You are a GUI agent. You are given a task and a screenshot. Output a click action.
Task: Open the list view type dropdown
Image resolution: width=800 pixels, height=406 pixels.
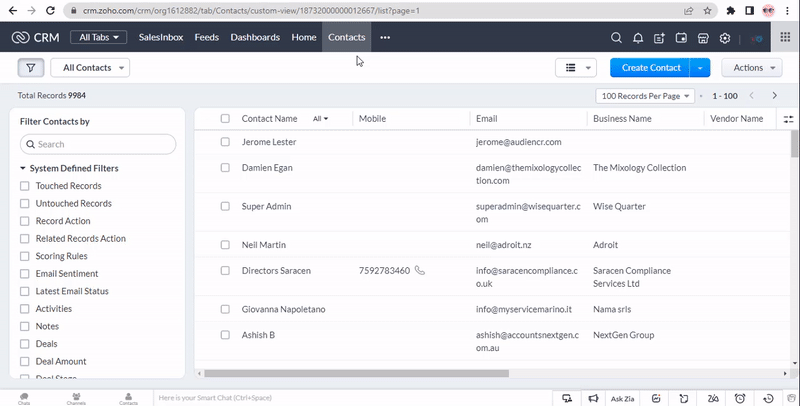[x=576, y=68]
